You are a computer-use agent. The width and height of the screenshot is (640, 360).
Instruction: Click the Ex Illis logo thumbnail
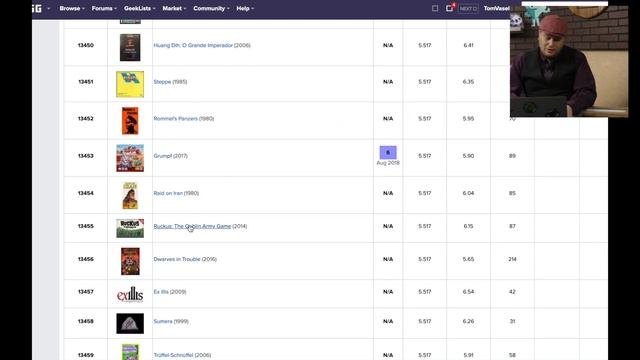pos(130,294)
